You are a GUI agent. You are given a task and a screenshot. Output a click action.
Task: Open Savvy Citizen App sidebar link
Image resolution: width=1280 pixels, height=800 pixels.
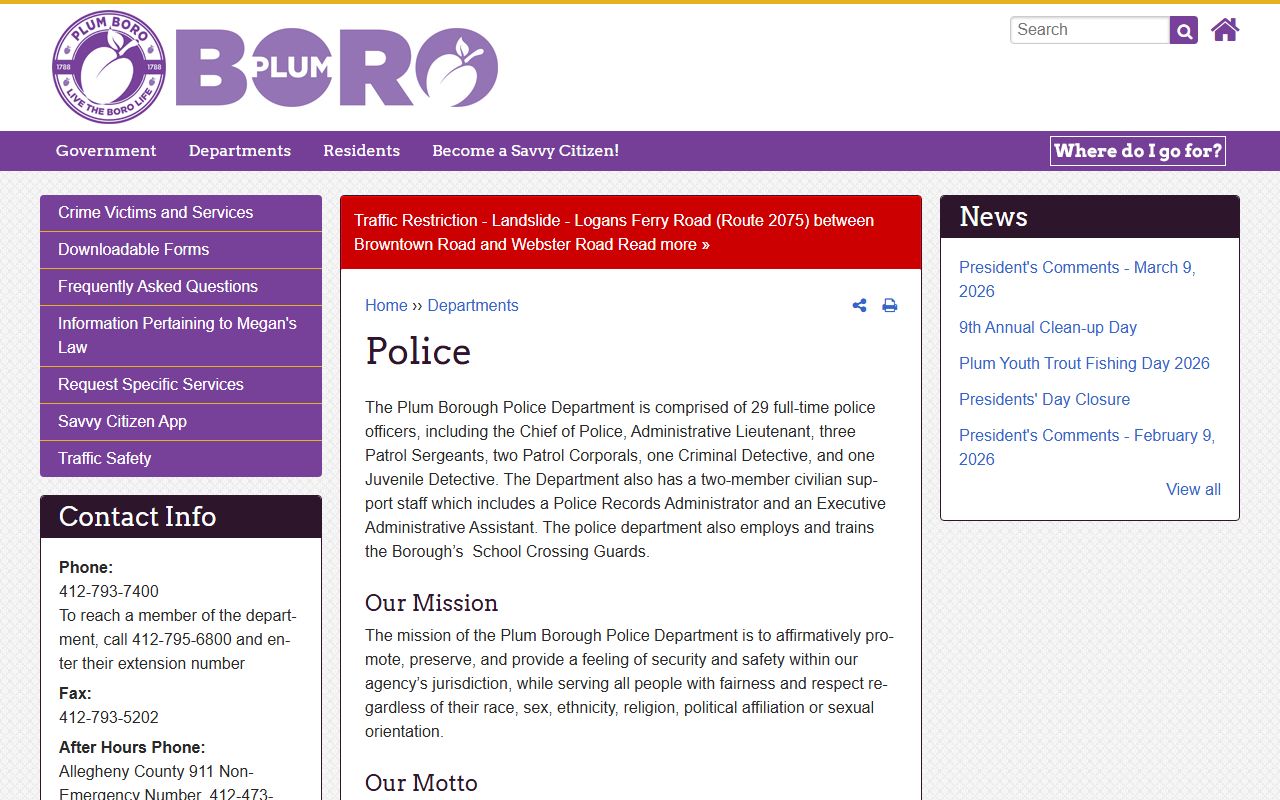coord(181,422)
